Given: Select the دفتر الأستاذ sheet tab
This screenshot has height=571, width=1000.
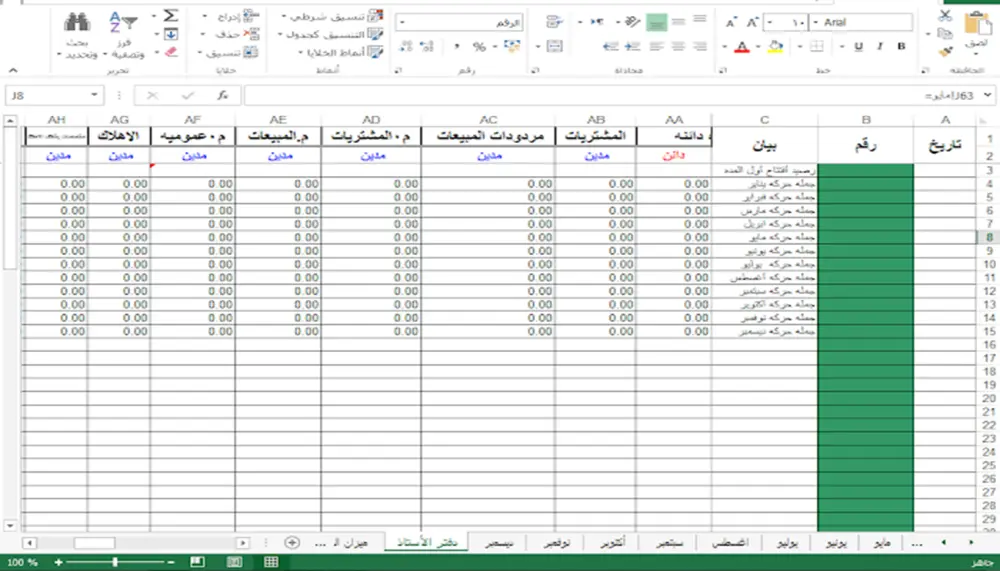Looking at the screenshot, I should [427, 543].
